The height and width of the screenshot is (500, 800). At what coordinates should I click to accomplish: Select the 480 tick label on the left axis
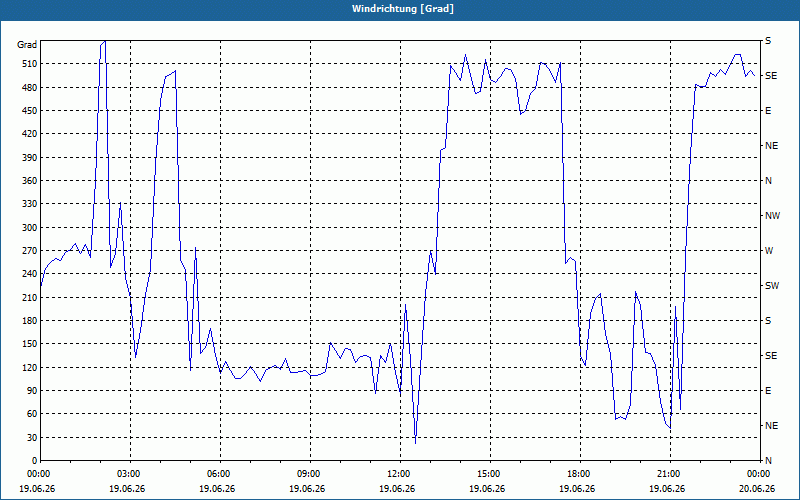pos(29,88)
